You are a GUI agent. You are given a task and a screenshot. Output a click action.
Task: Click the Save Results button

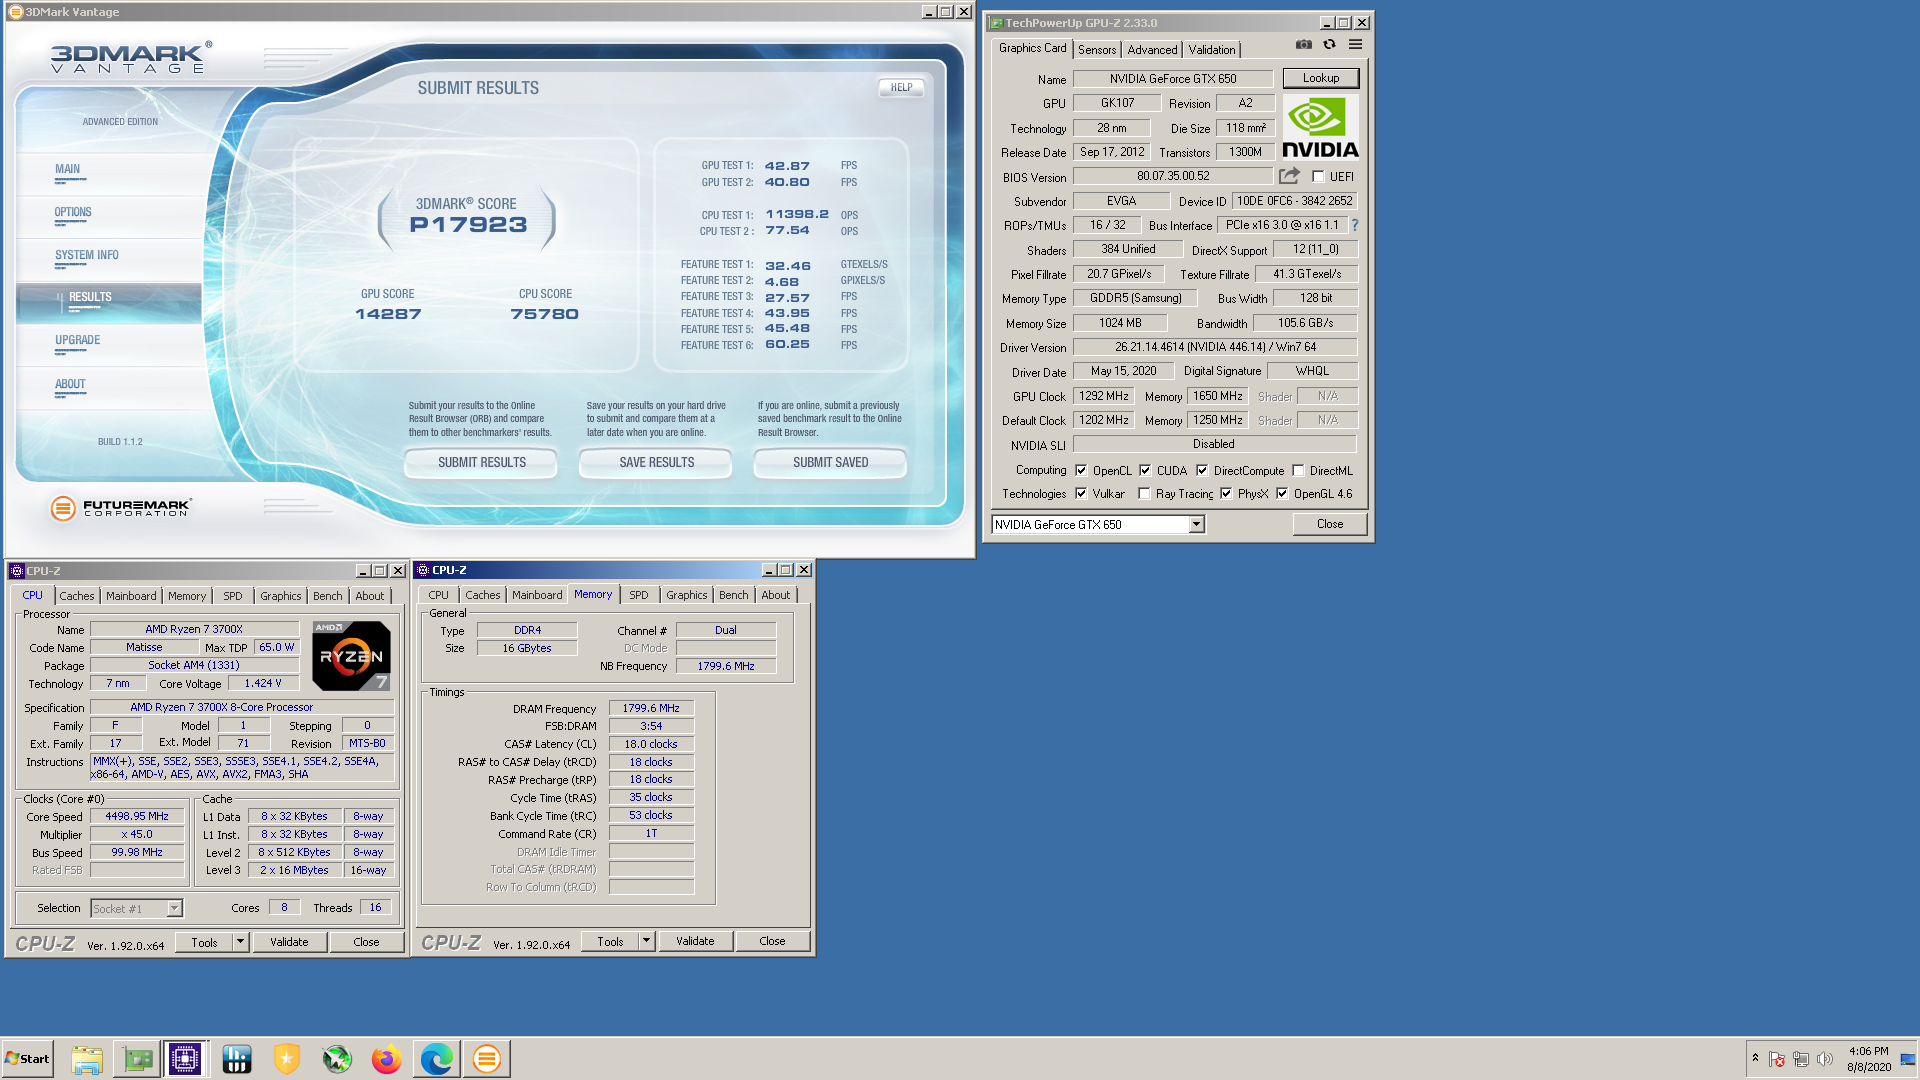[x=656, y=463]
